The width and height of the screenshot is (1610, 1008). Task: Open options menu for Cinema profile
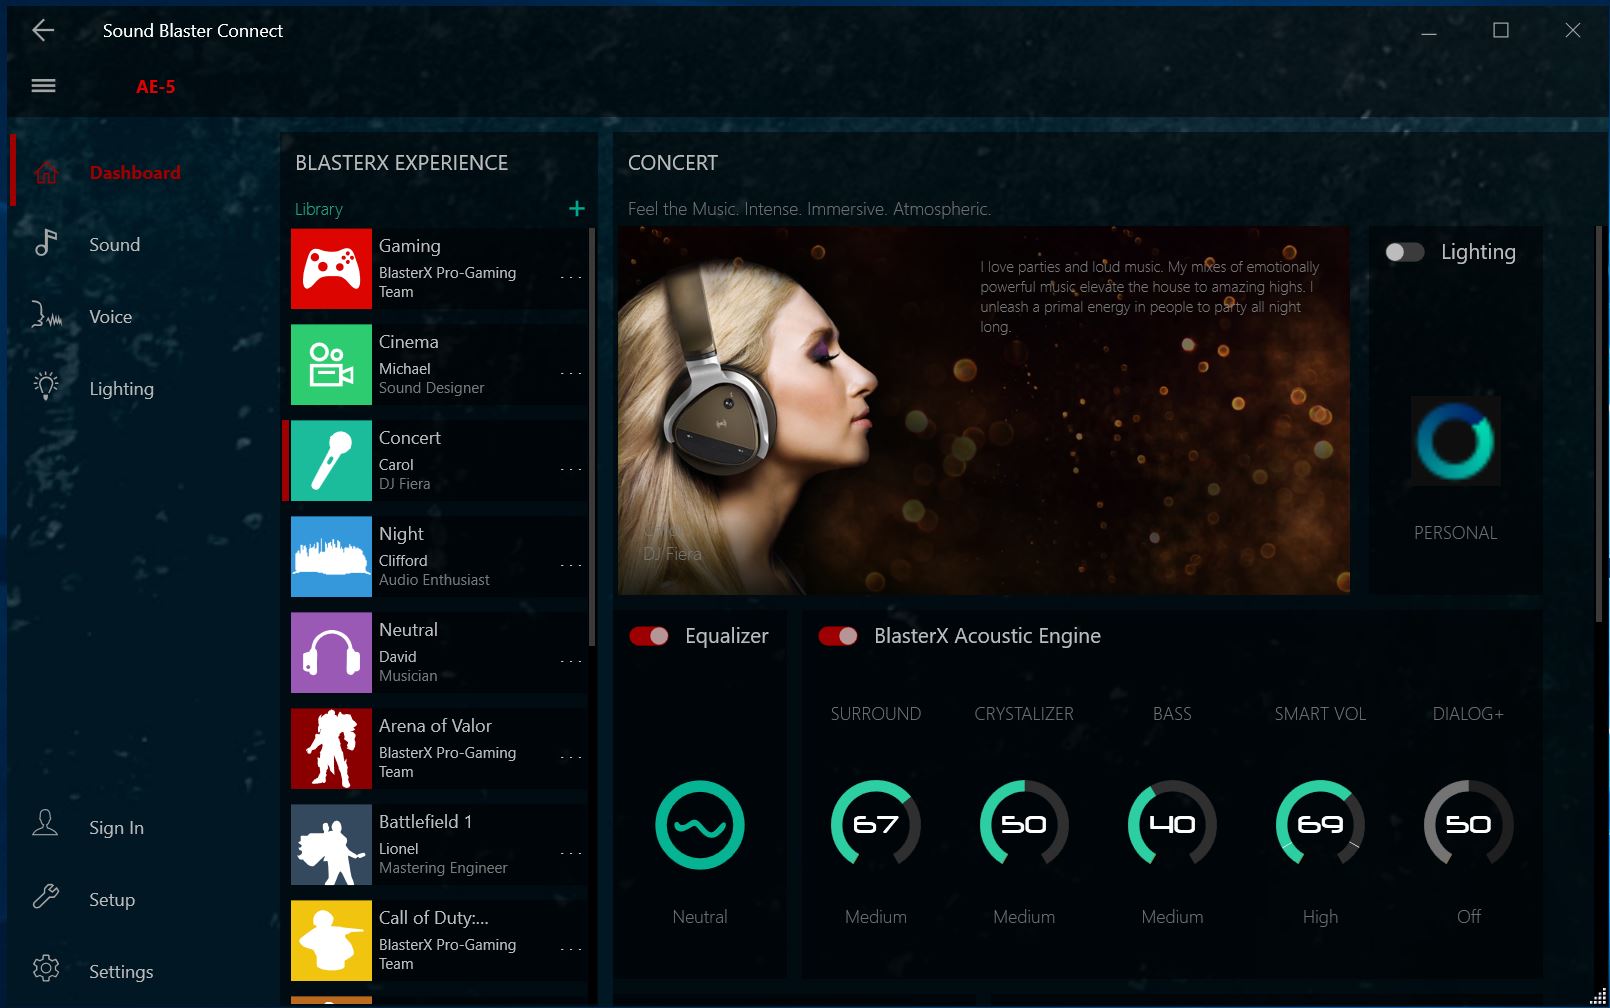tap(571, 373)
